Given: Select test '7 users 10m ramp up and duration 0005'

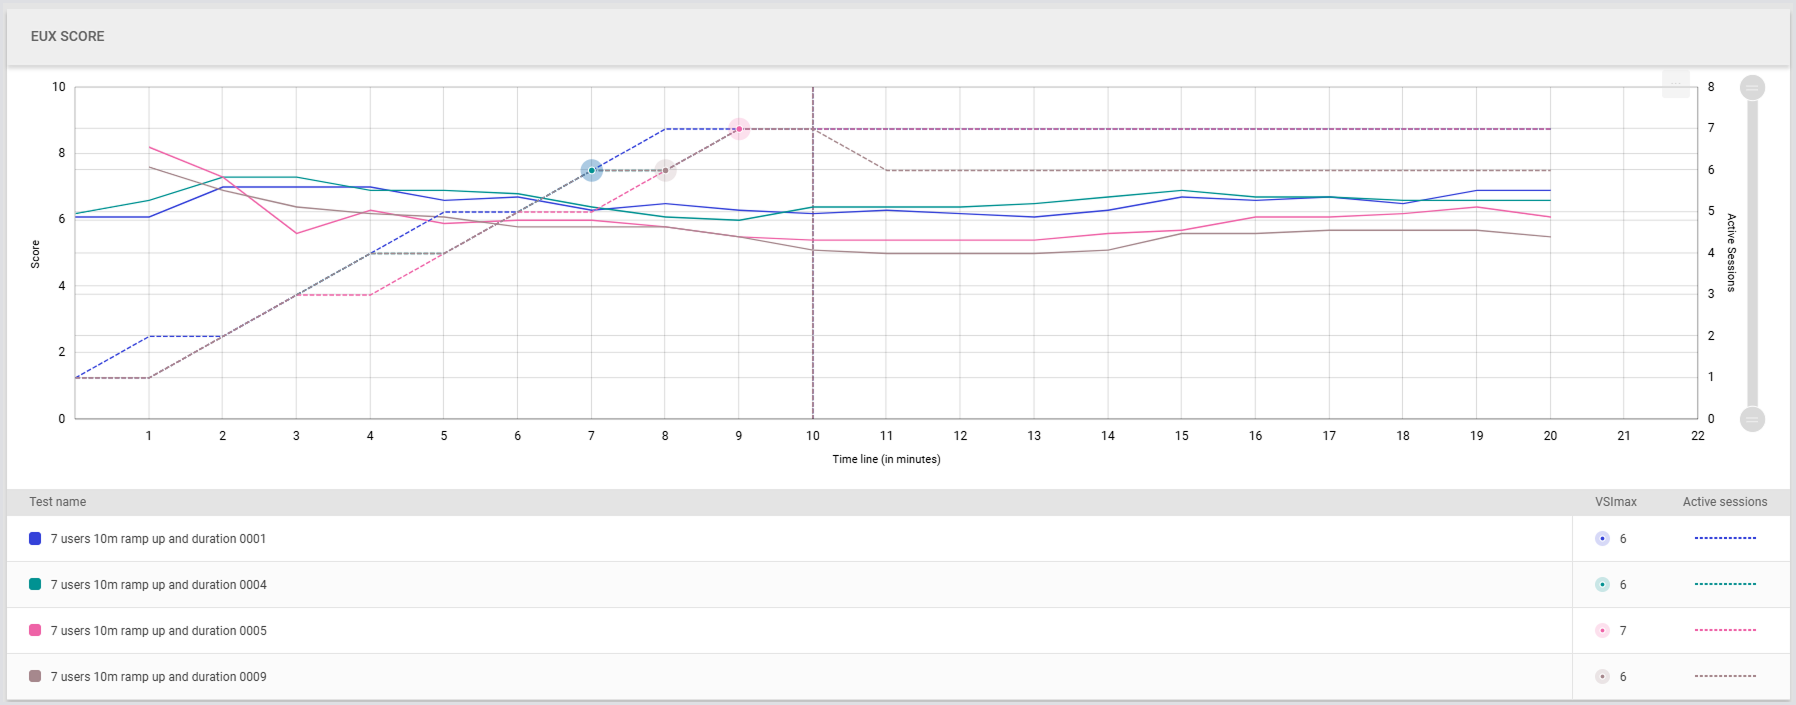Looking at the screenshot, I should click(158, 631).
